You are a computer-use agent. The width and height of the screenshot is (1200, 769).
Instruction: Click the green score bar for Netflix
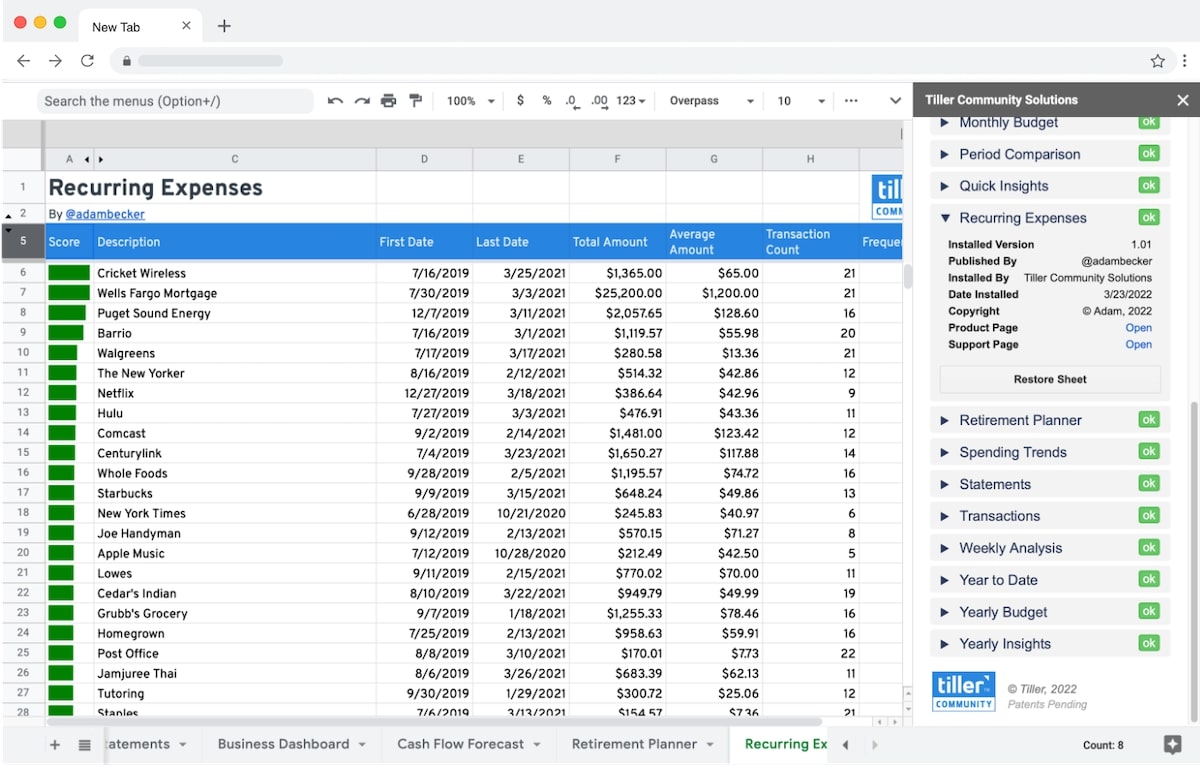pos(62,393)
